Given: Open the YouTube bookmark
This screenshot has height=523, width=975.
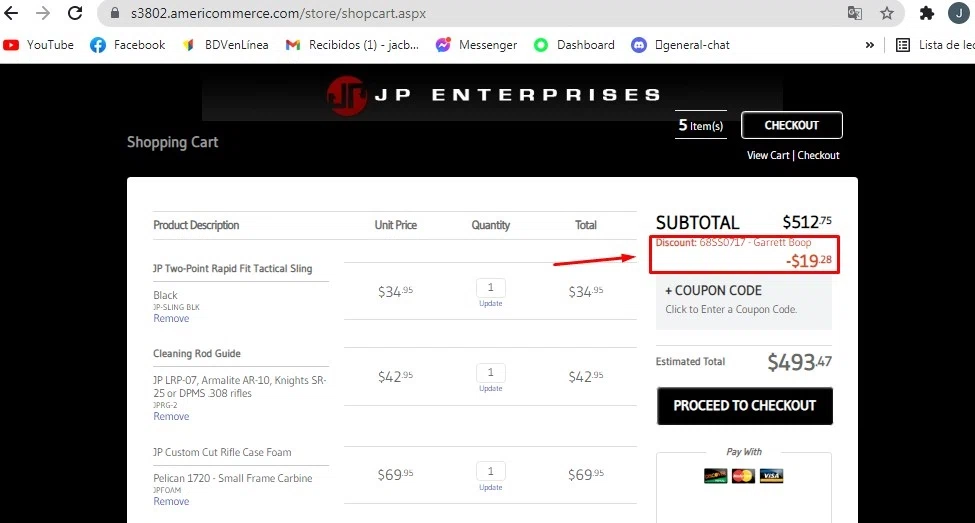Looking at the screenshot, I should coord(39,45).
